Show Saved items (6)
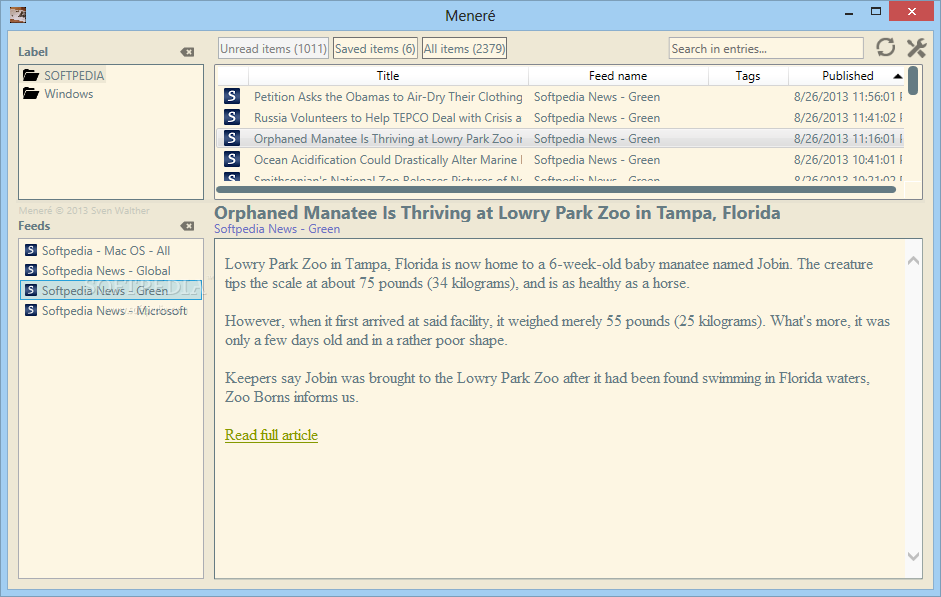Screen dimensions: 941x597 pos(375,49)
